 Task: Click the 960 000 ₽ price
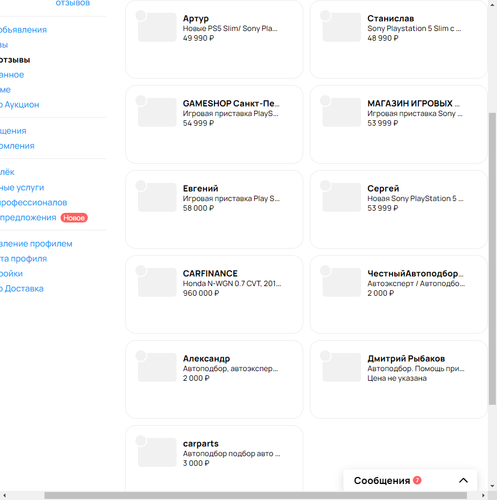point(201,293)
